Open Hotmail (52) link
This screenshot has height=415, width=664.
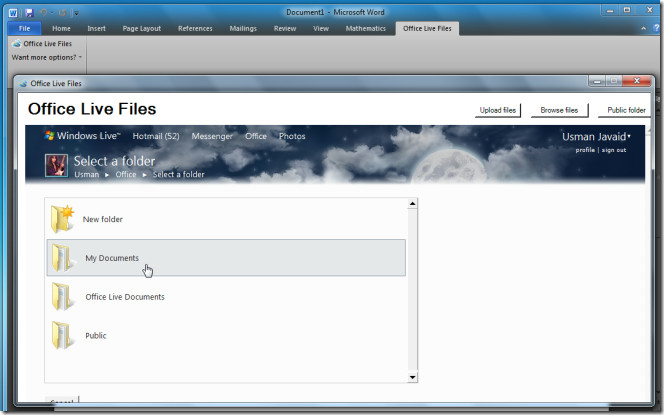[x=156, y=136]
